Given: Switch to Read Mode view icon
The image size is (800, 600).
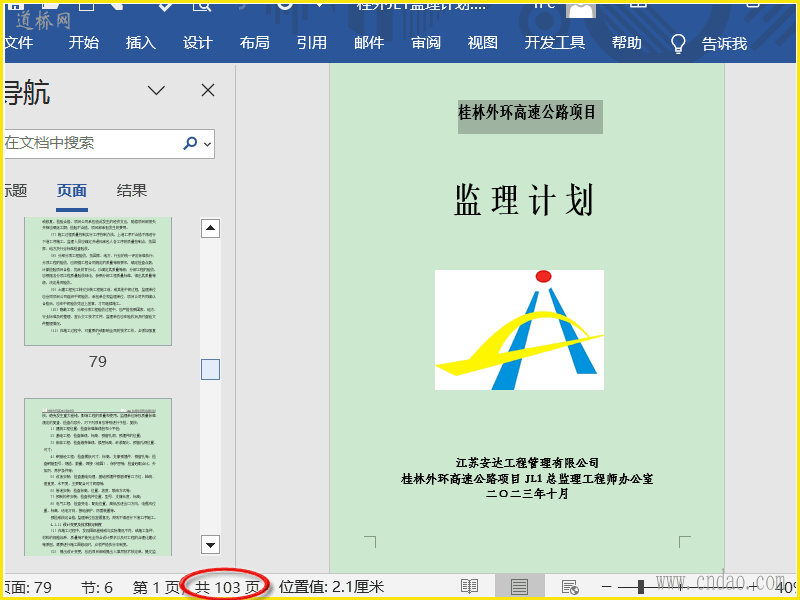Looking at the screenshot, I should pyautogui.click(x=469, y=587).
